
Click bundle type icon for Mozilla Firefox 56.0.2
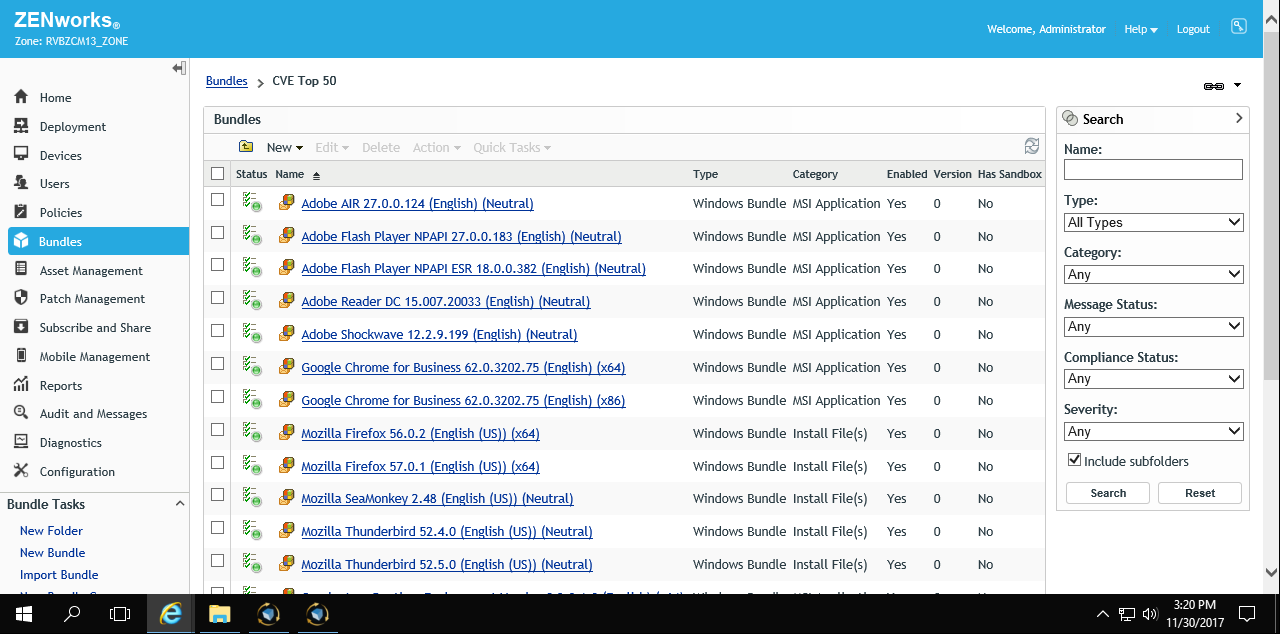pos(286,433)
